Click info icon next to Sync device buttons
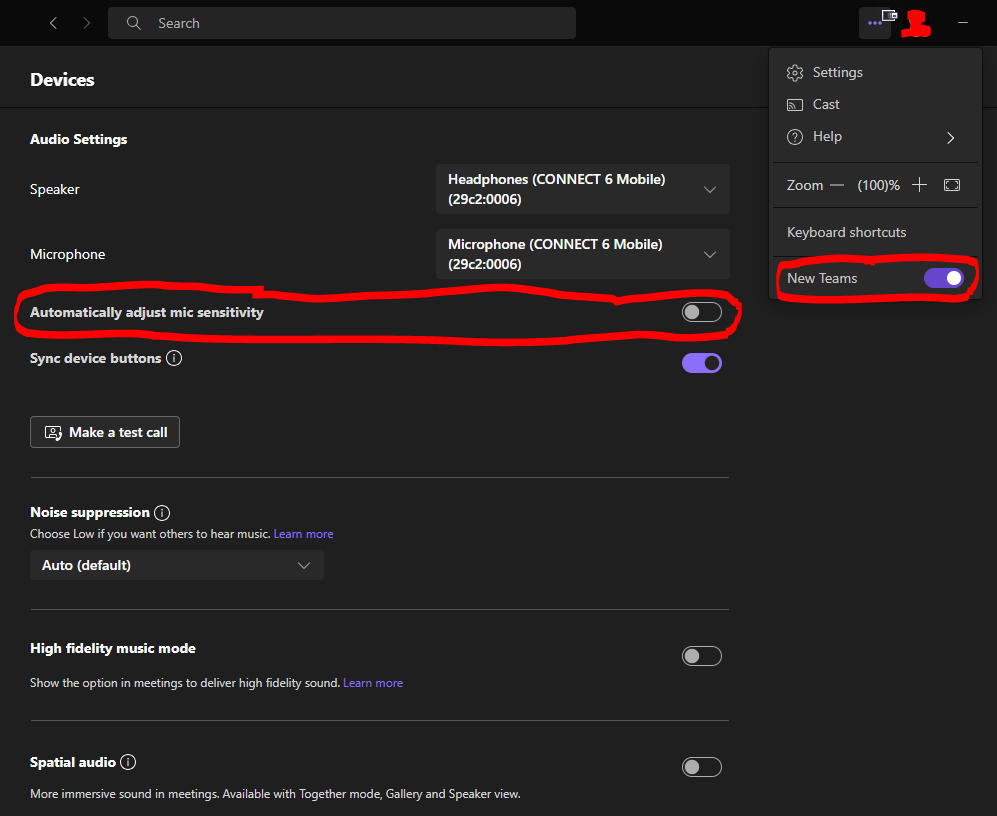 [x=174, y=358]
